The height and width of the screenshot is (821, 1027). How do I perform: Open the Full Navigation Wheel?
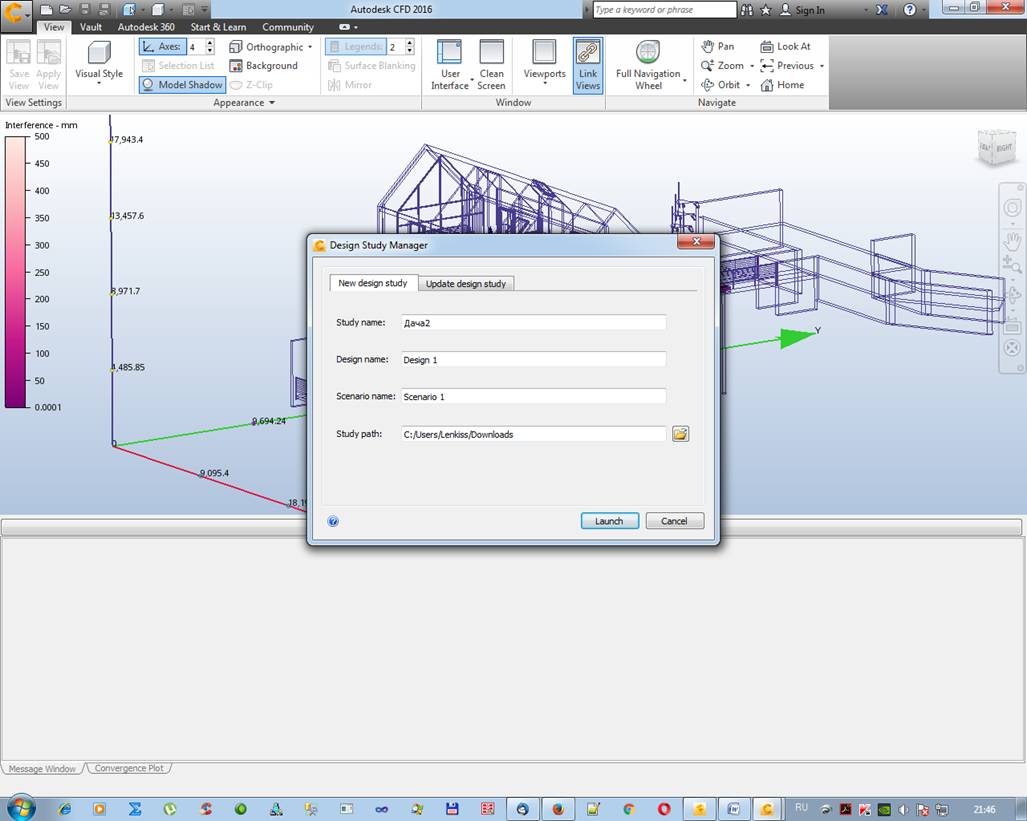648,53
